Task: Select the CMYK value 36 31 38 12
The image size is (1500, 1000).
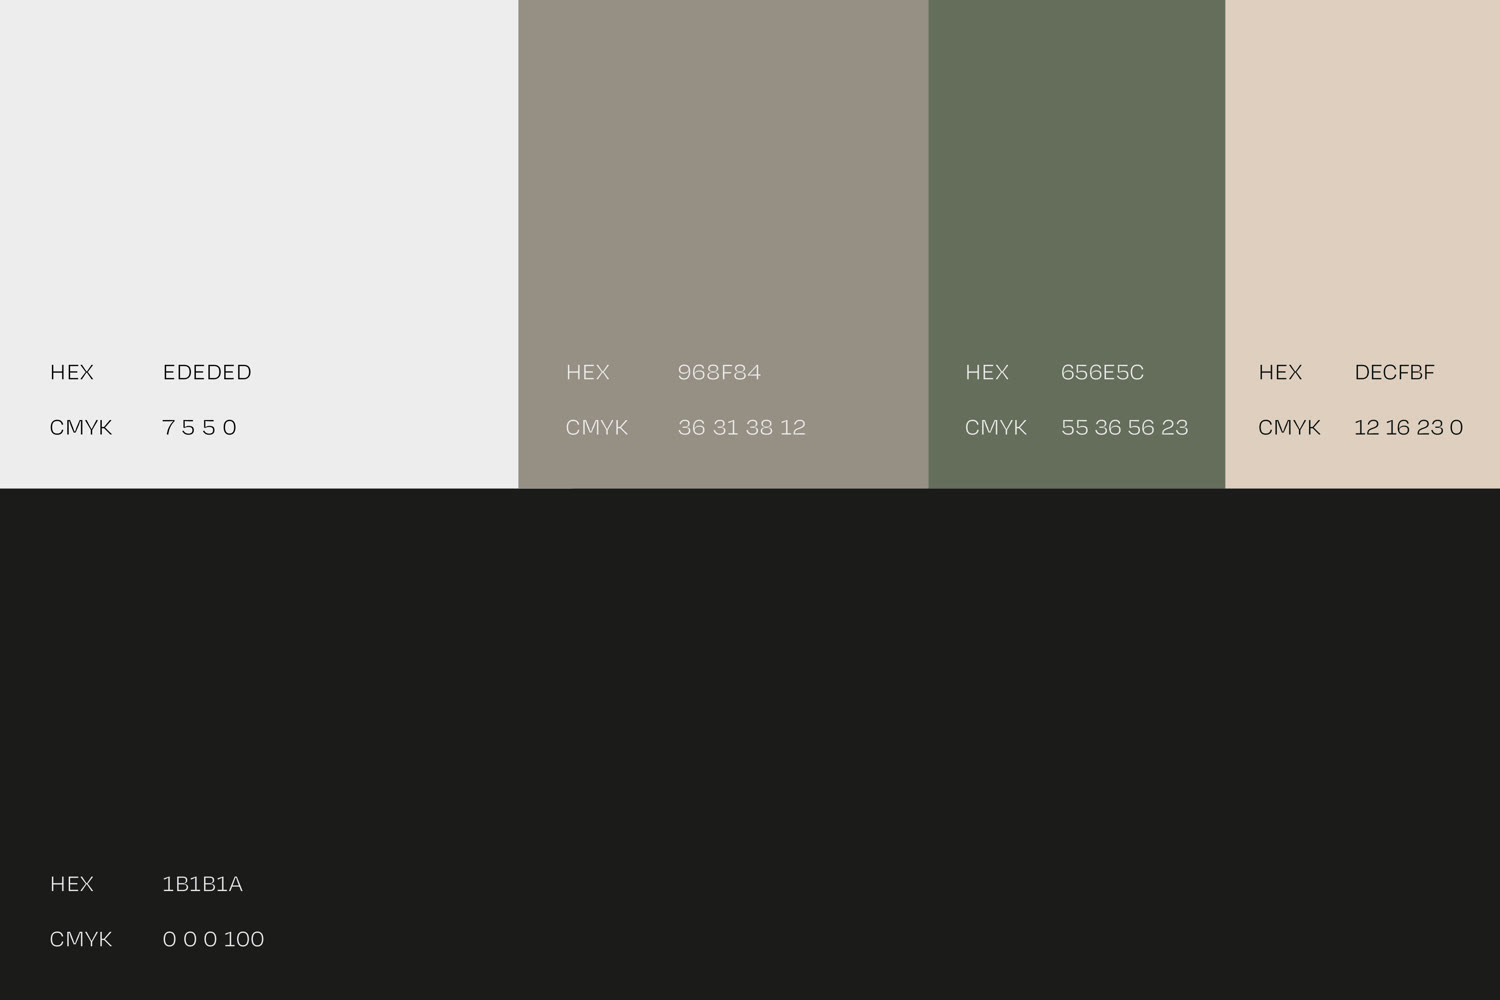Action: (741, 427)
